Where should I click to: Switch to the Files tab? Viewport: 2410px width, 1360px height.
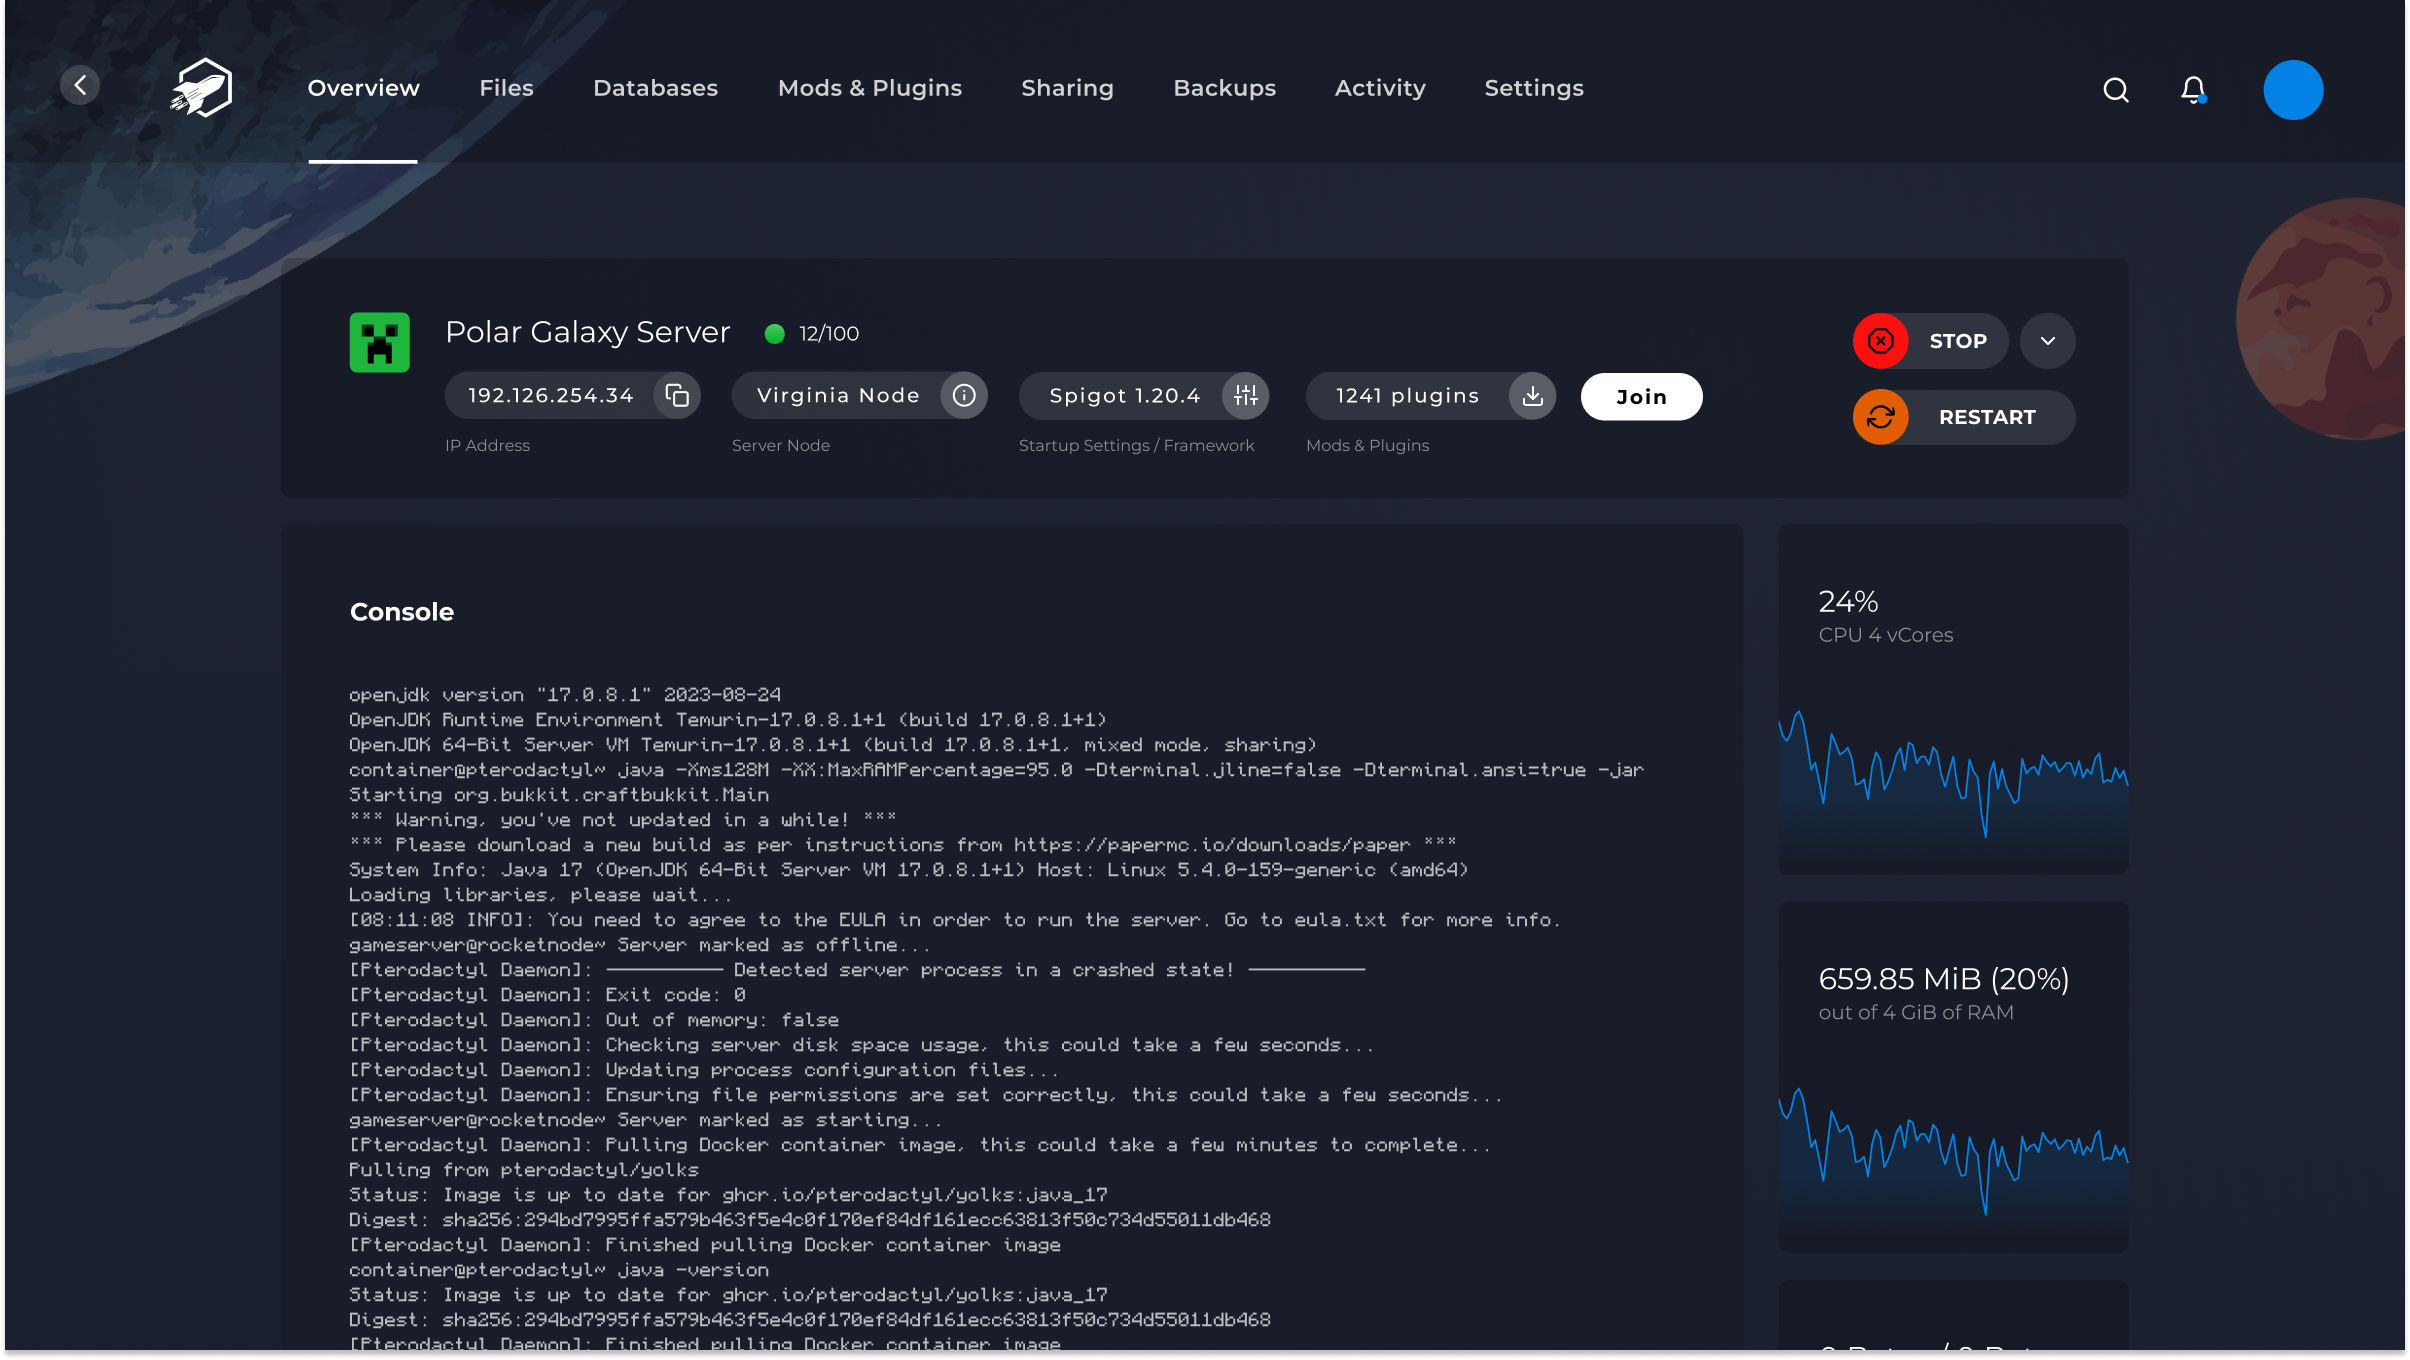[506, 88]
